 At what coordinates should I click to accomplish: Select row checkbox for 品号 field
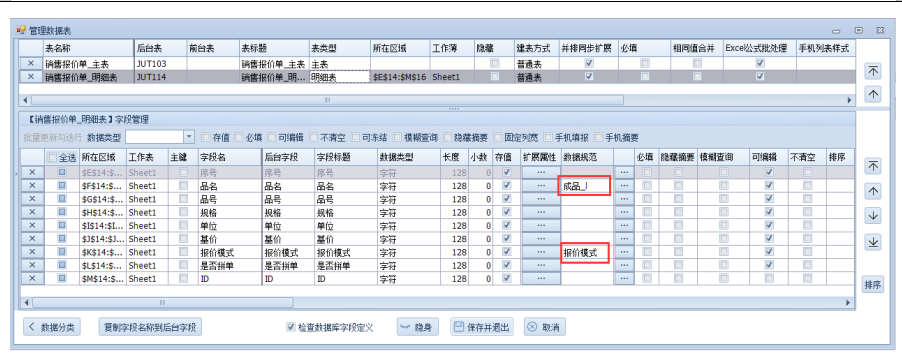pos(62,198)
